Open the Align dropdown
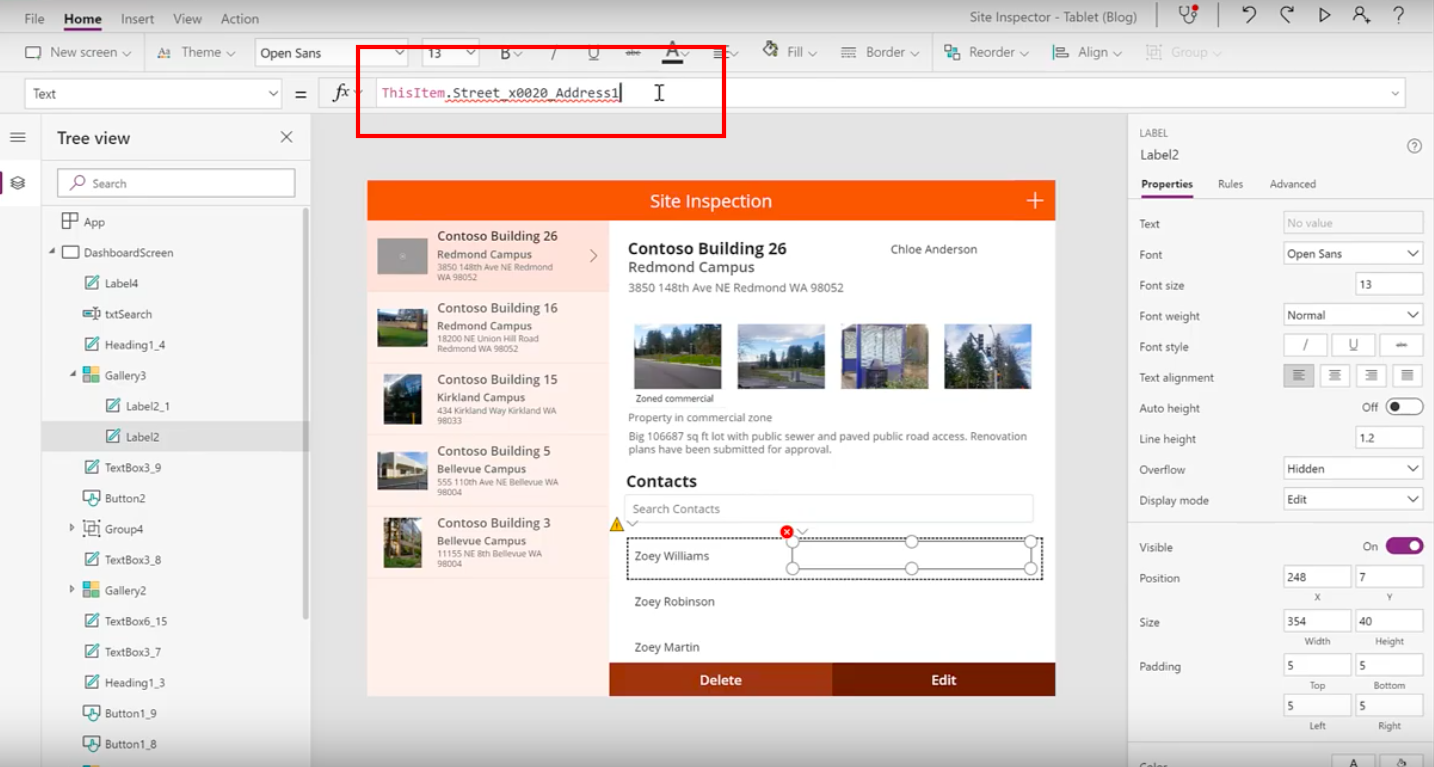Viewport: 1434px width, 767px height. coord(1087,52)
